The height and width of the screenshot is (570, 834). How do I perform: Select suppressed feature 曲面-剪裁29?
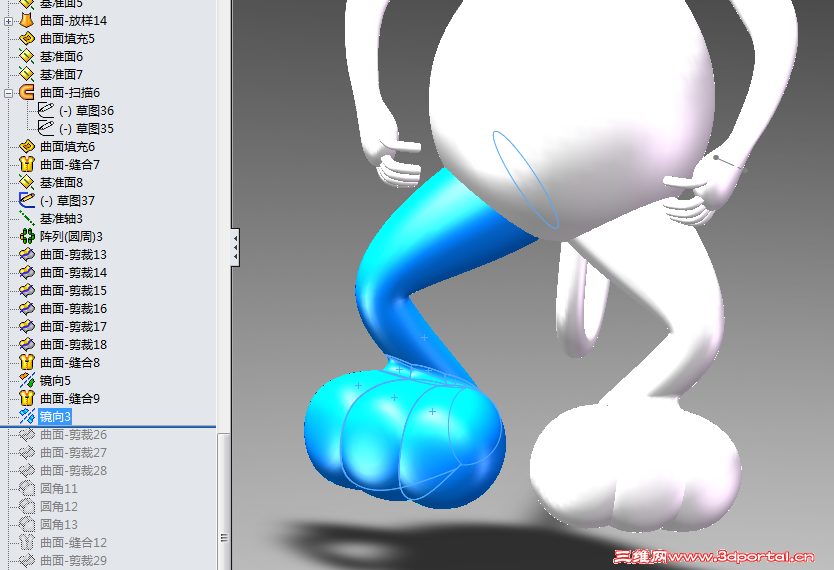pyautogui.click(x=73, y=560)
